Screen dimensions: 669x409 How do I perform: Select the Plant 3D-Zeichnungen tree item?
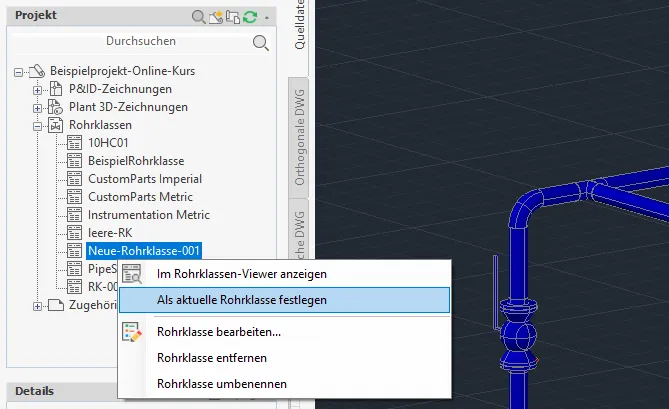[128, 107]
